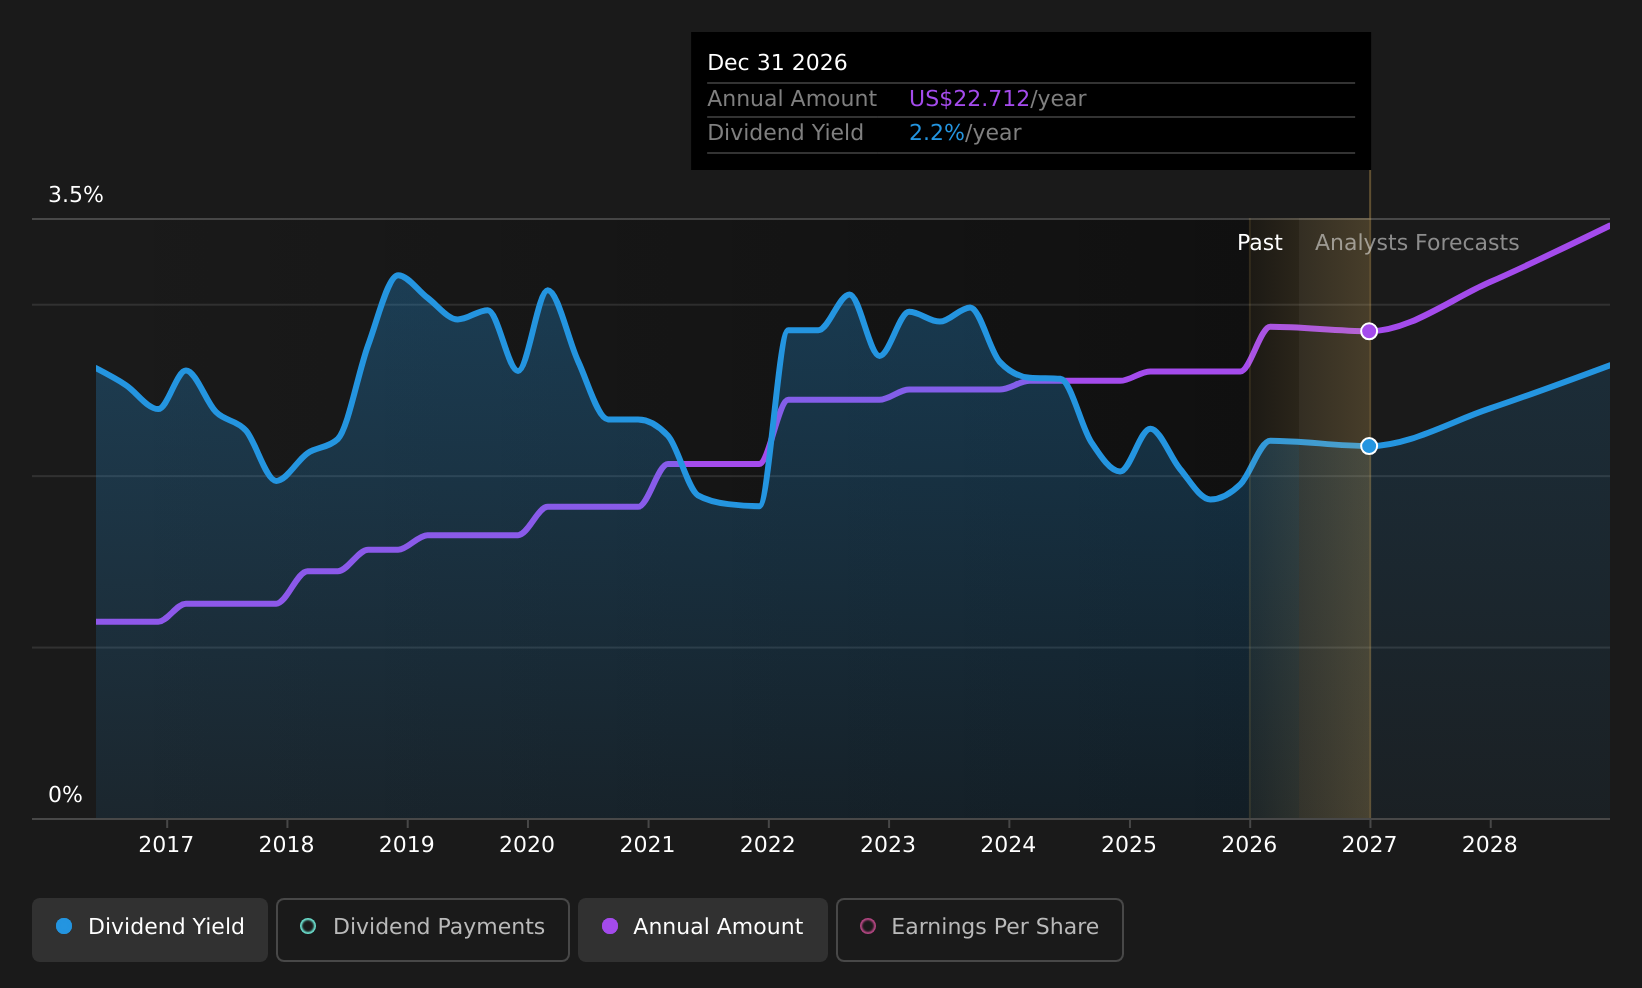Toggle the Dividend Yield legend series
This screenshot has height=988, width=1642.
click(x=150, y=929)
